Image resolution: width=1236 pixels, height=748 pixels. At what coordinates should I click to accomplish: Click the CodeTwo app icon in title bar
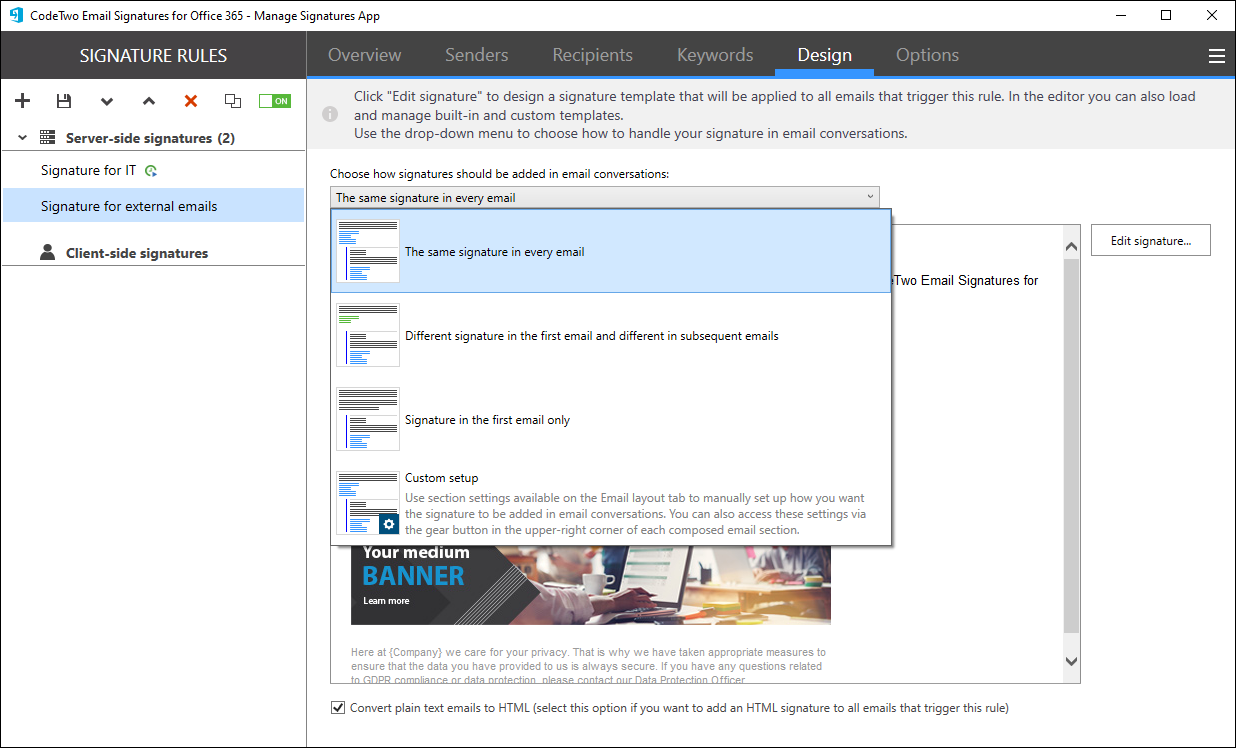click(16, 15)
